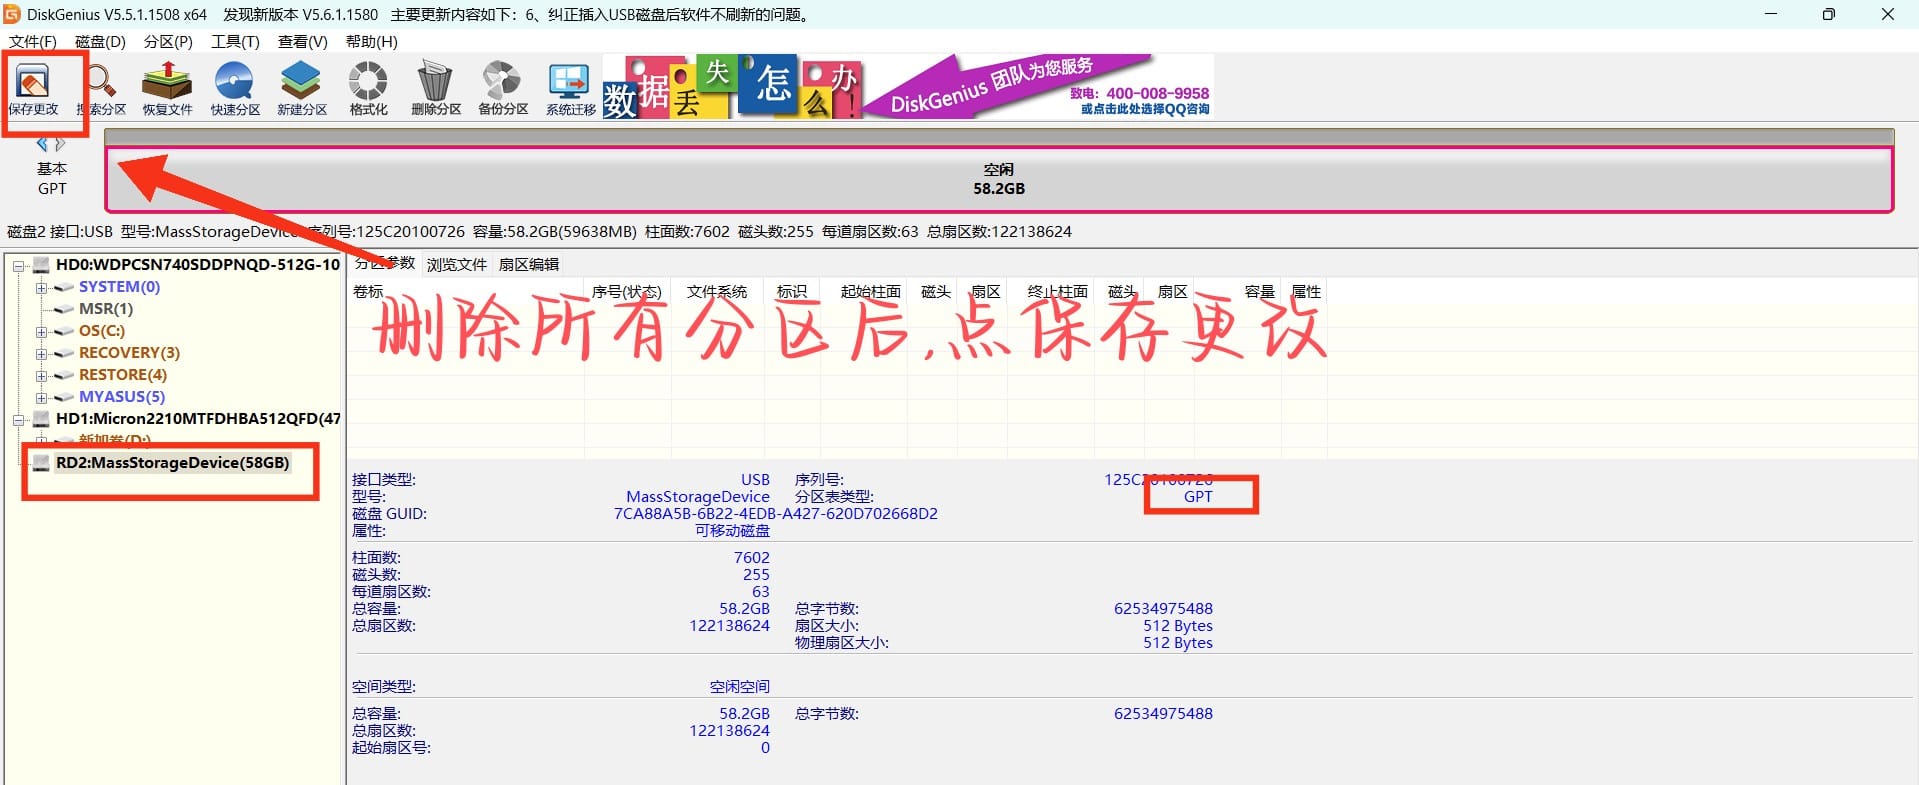This screenshot has width=1919, height=785.
Task: Click the 搜索分区 (Search Partition) icon
Action: (x=102, y=88)
